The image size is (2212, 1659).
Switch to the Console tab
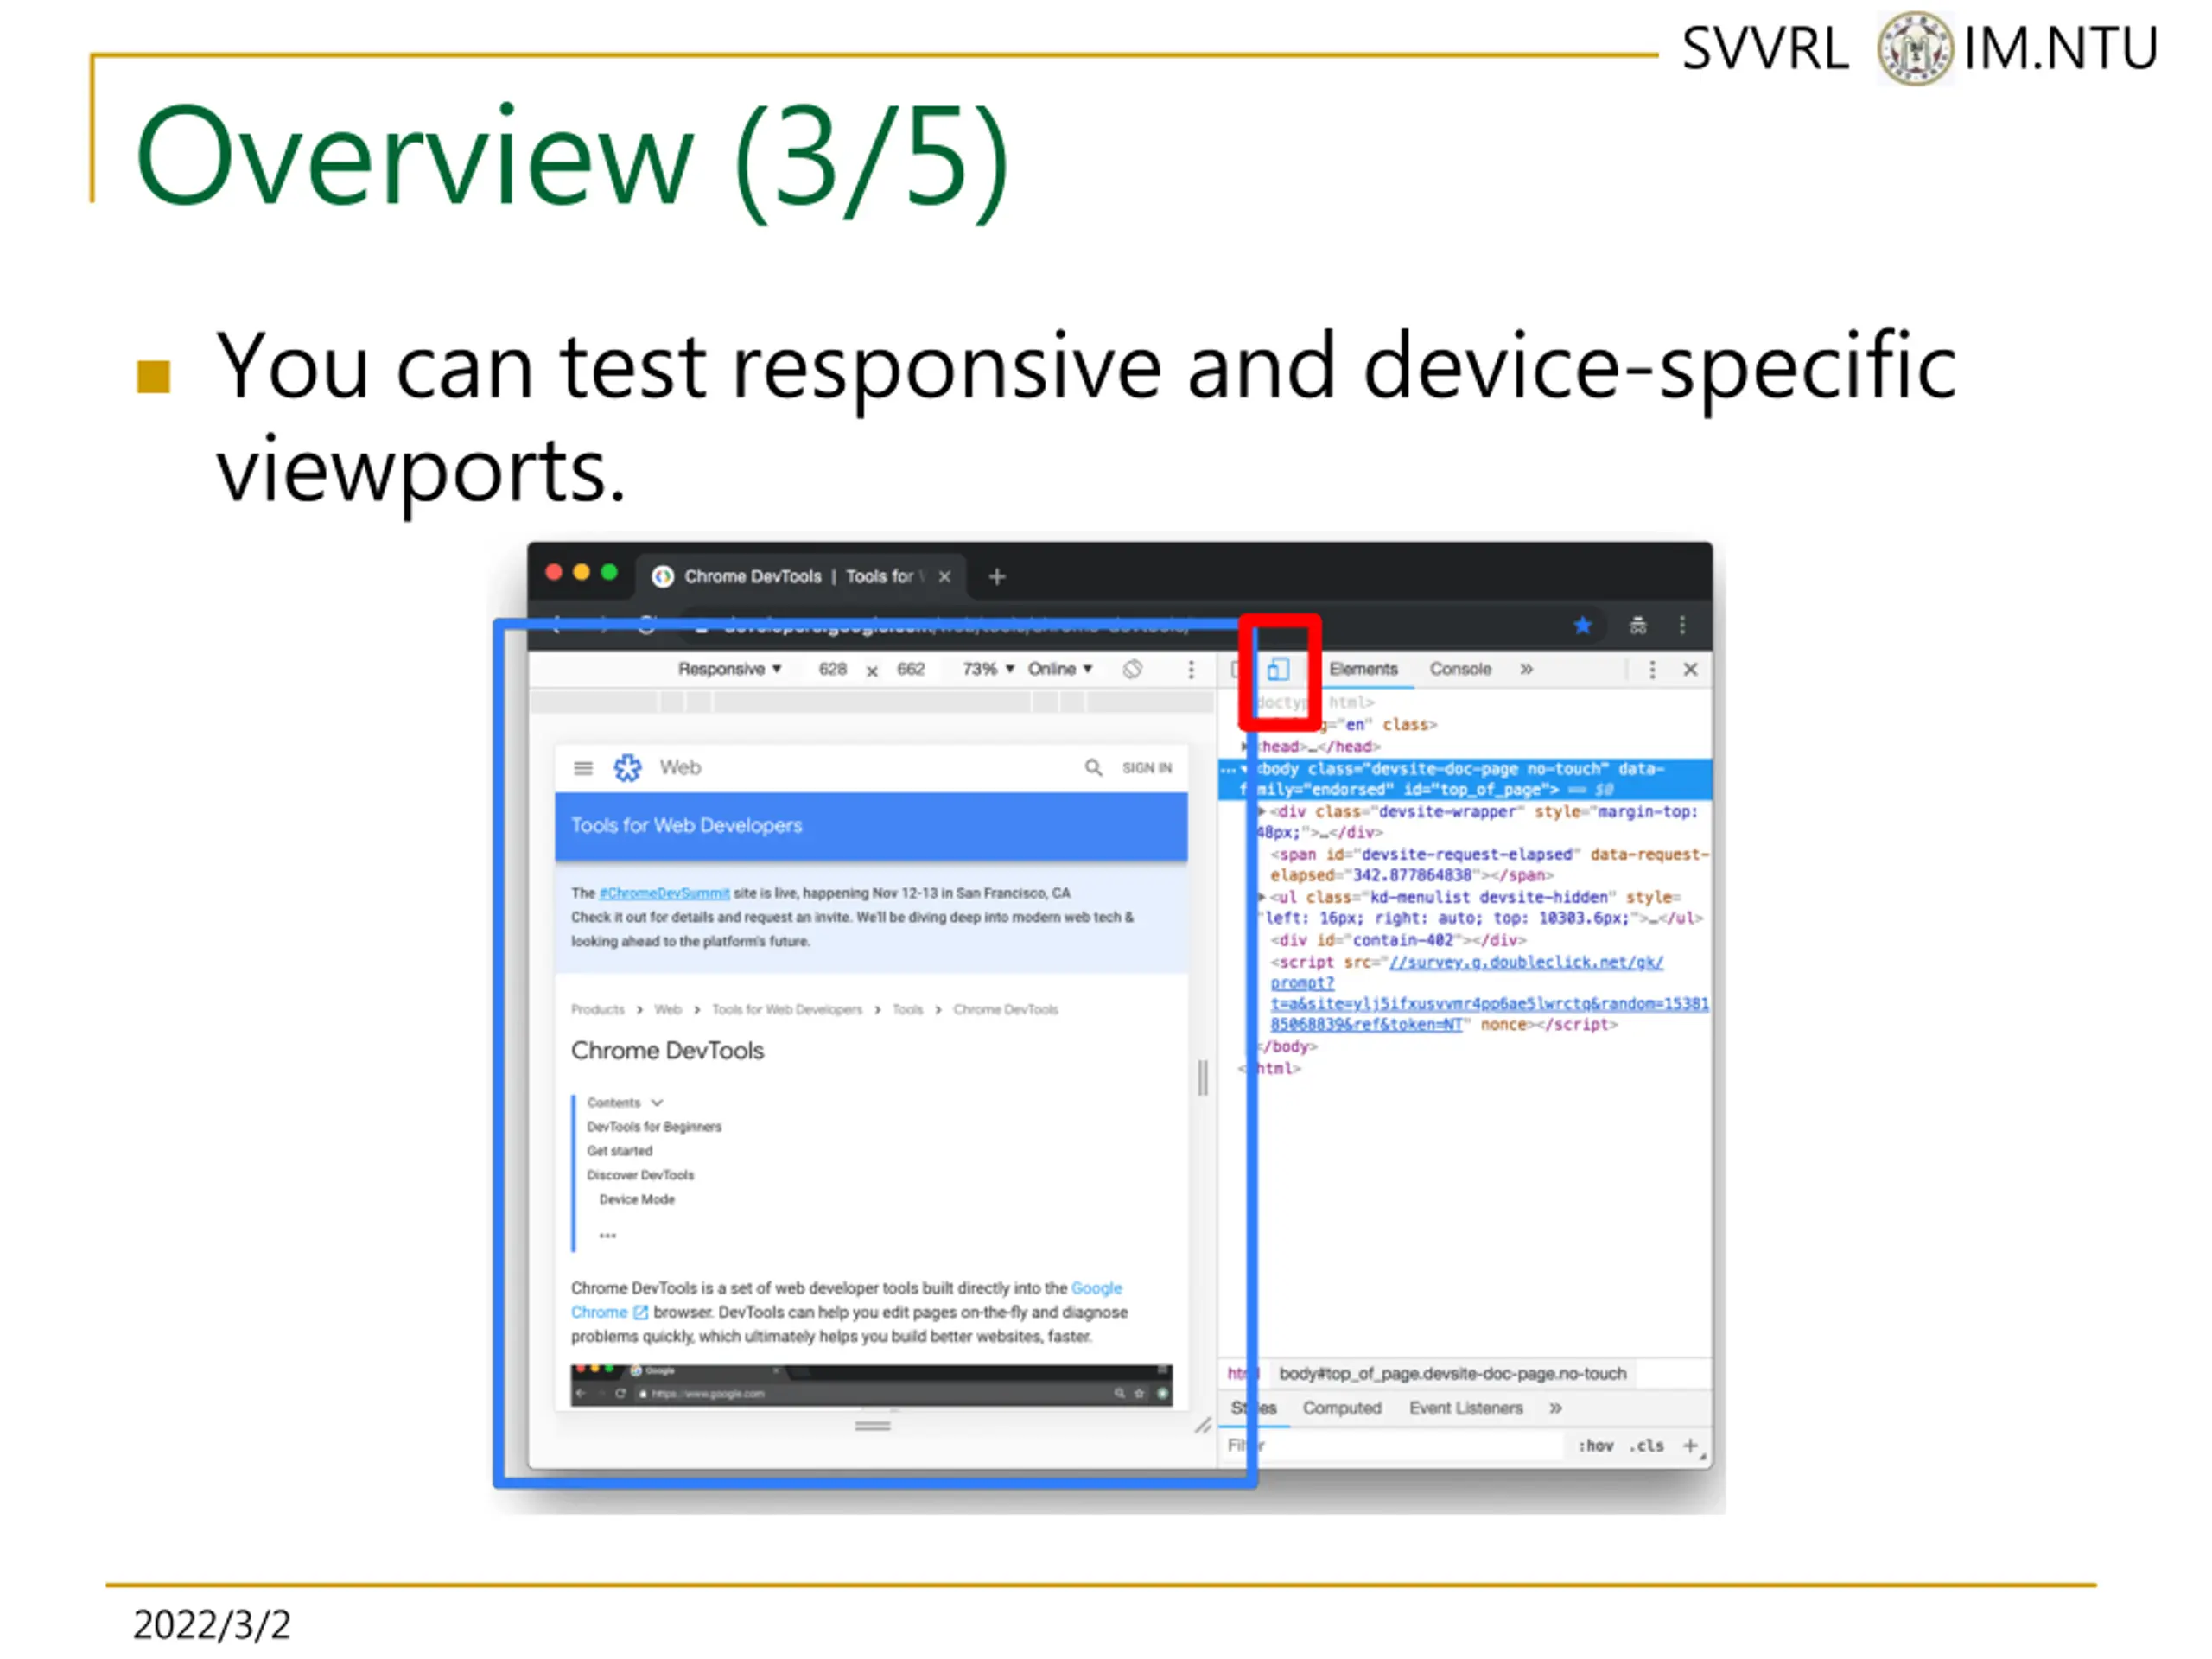point(1460,669)
